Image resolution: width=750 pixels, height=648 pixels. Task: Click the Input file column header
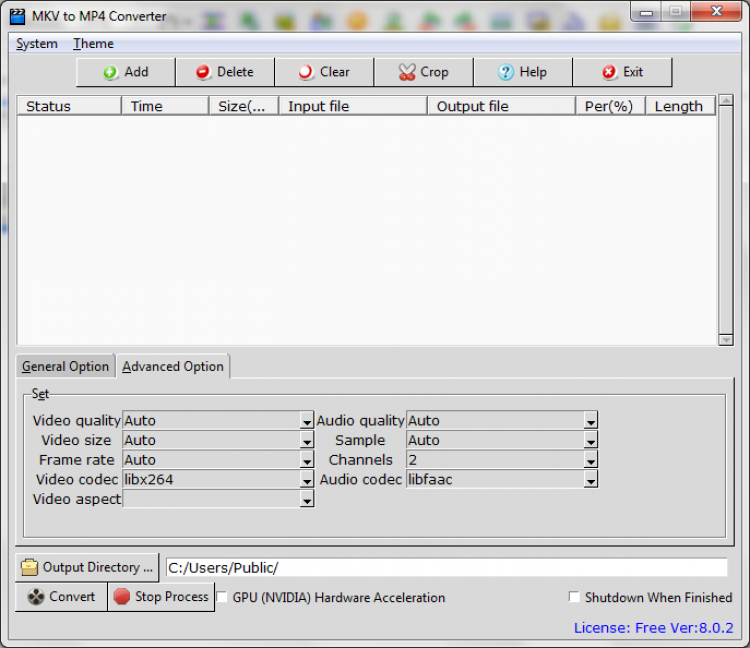pyautogui.click(x=353, y=106)
